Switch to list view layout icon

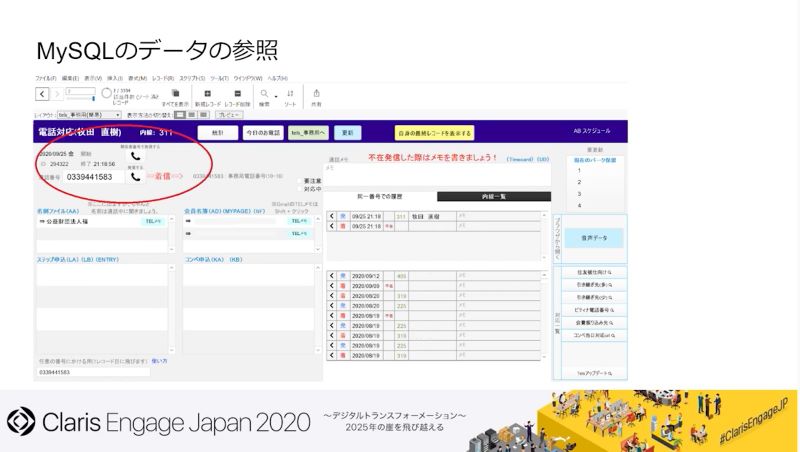click(x=191, y=115)
